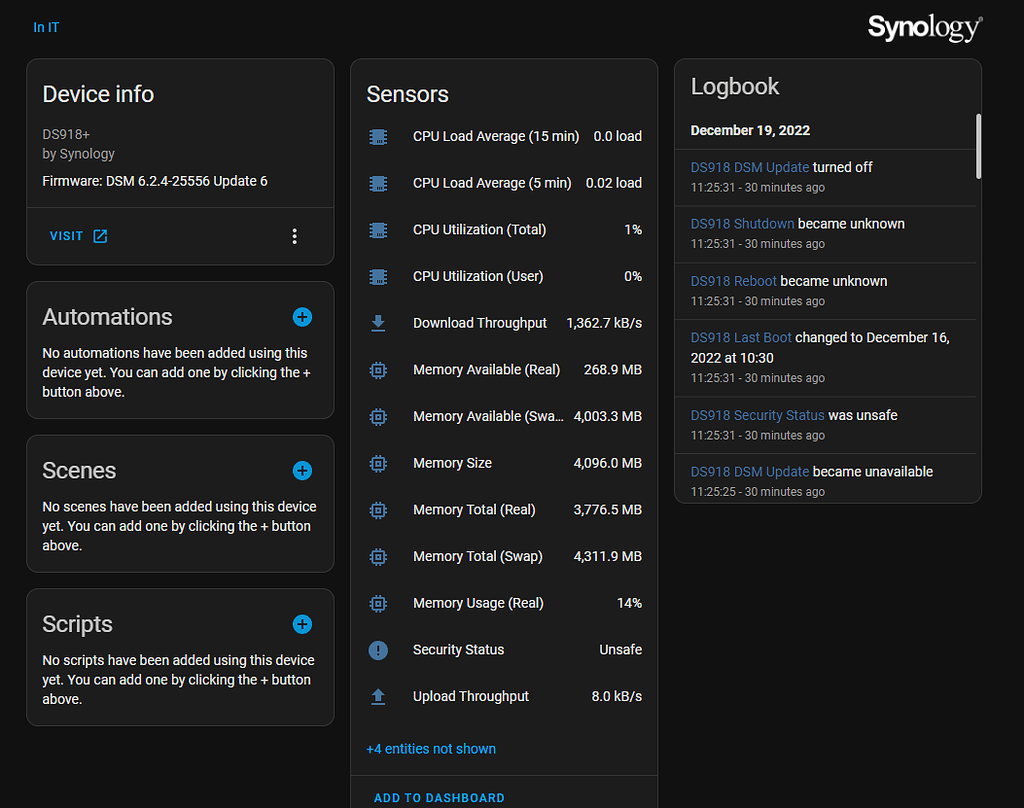
Task: Add a new automation with the plus icon
Action: coord(302,317)
